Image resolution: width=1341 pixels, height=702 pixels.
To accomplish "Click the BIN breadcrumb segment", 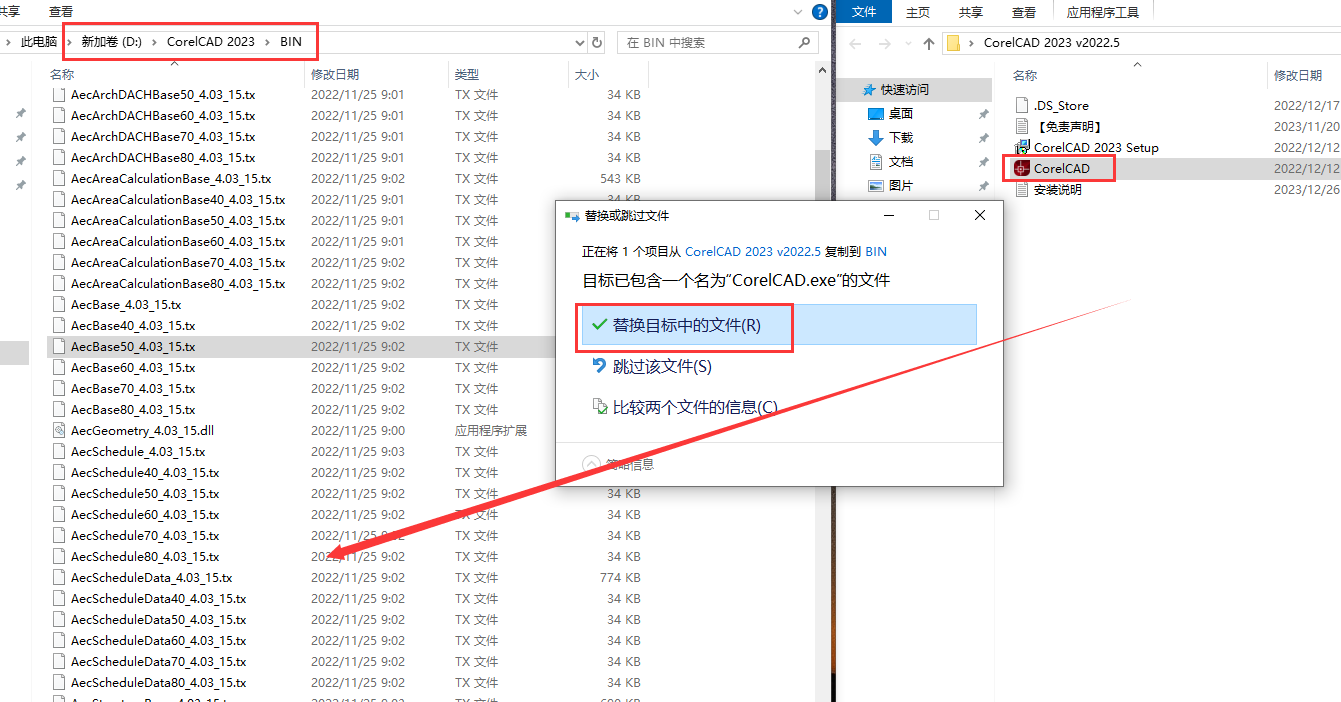I will (291, 42).
